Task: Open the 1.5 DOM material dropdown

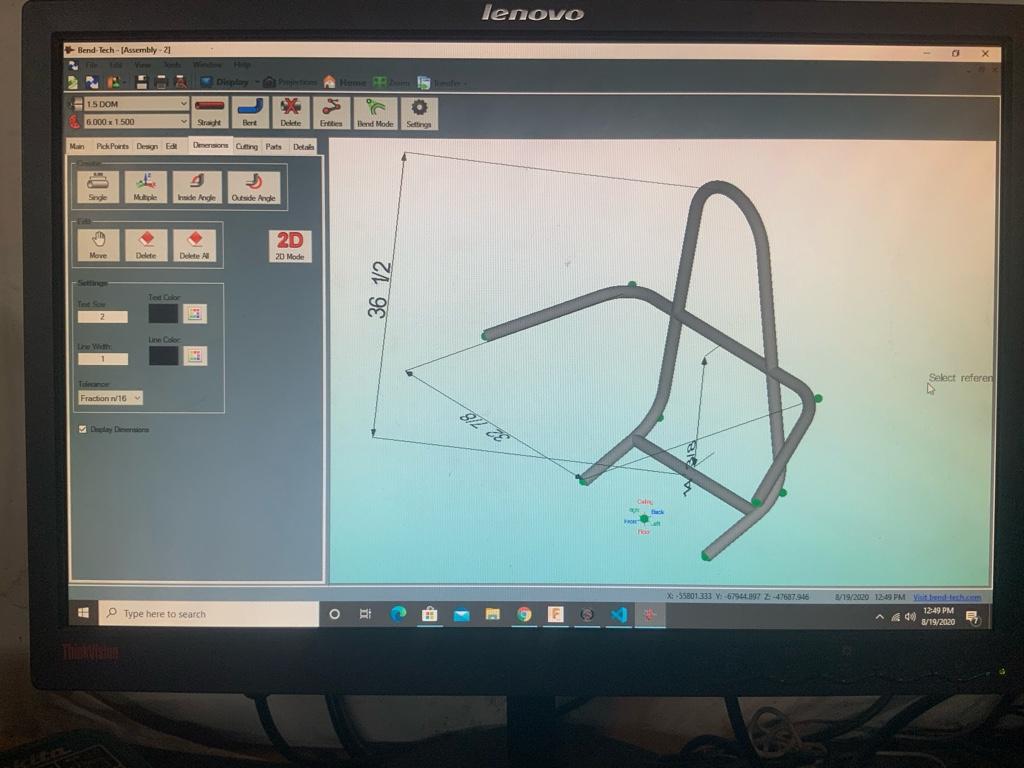Action: tap(135, 104)
